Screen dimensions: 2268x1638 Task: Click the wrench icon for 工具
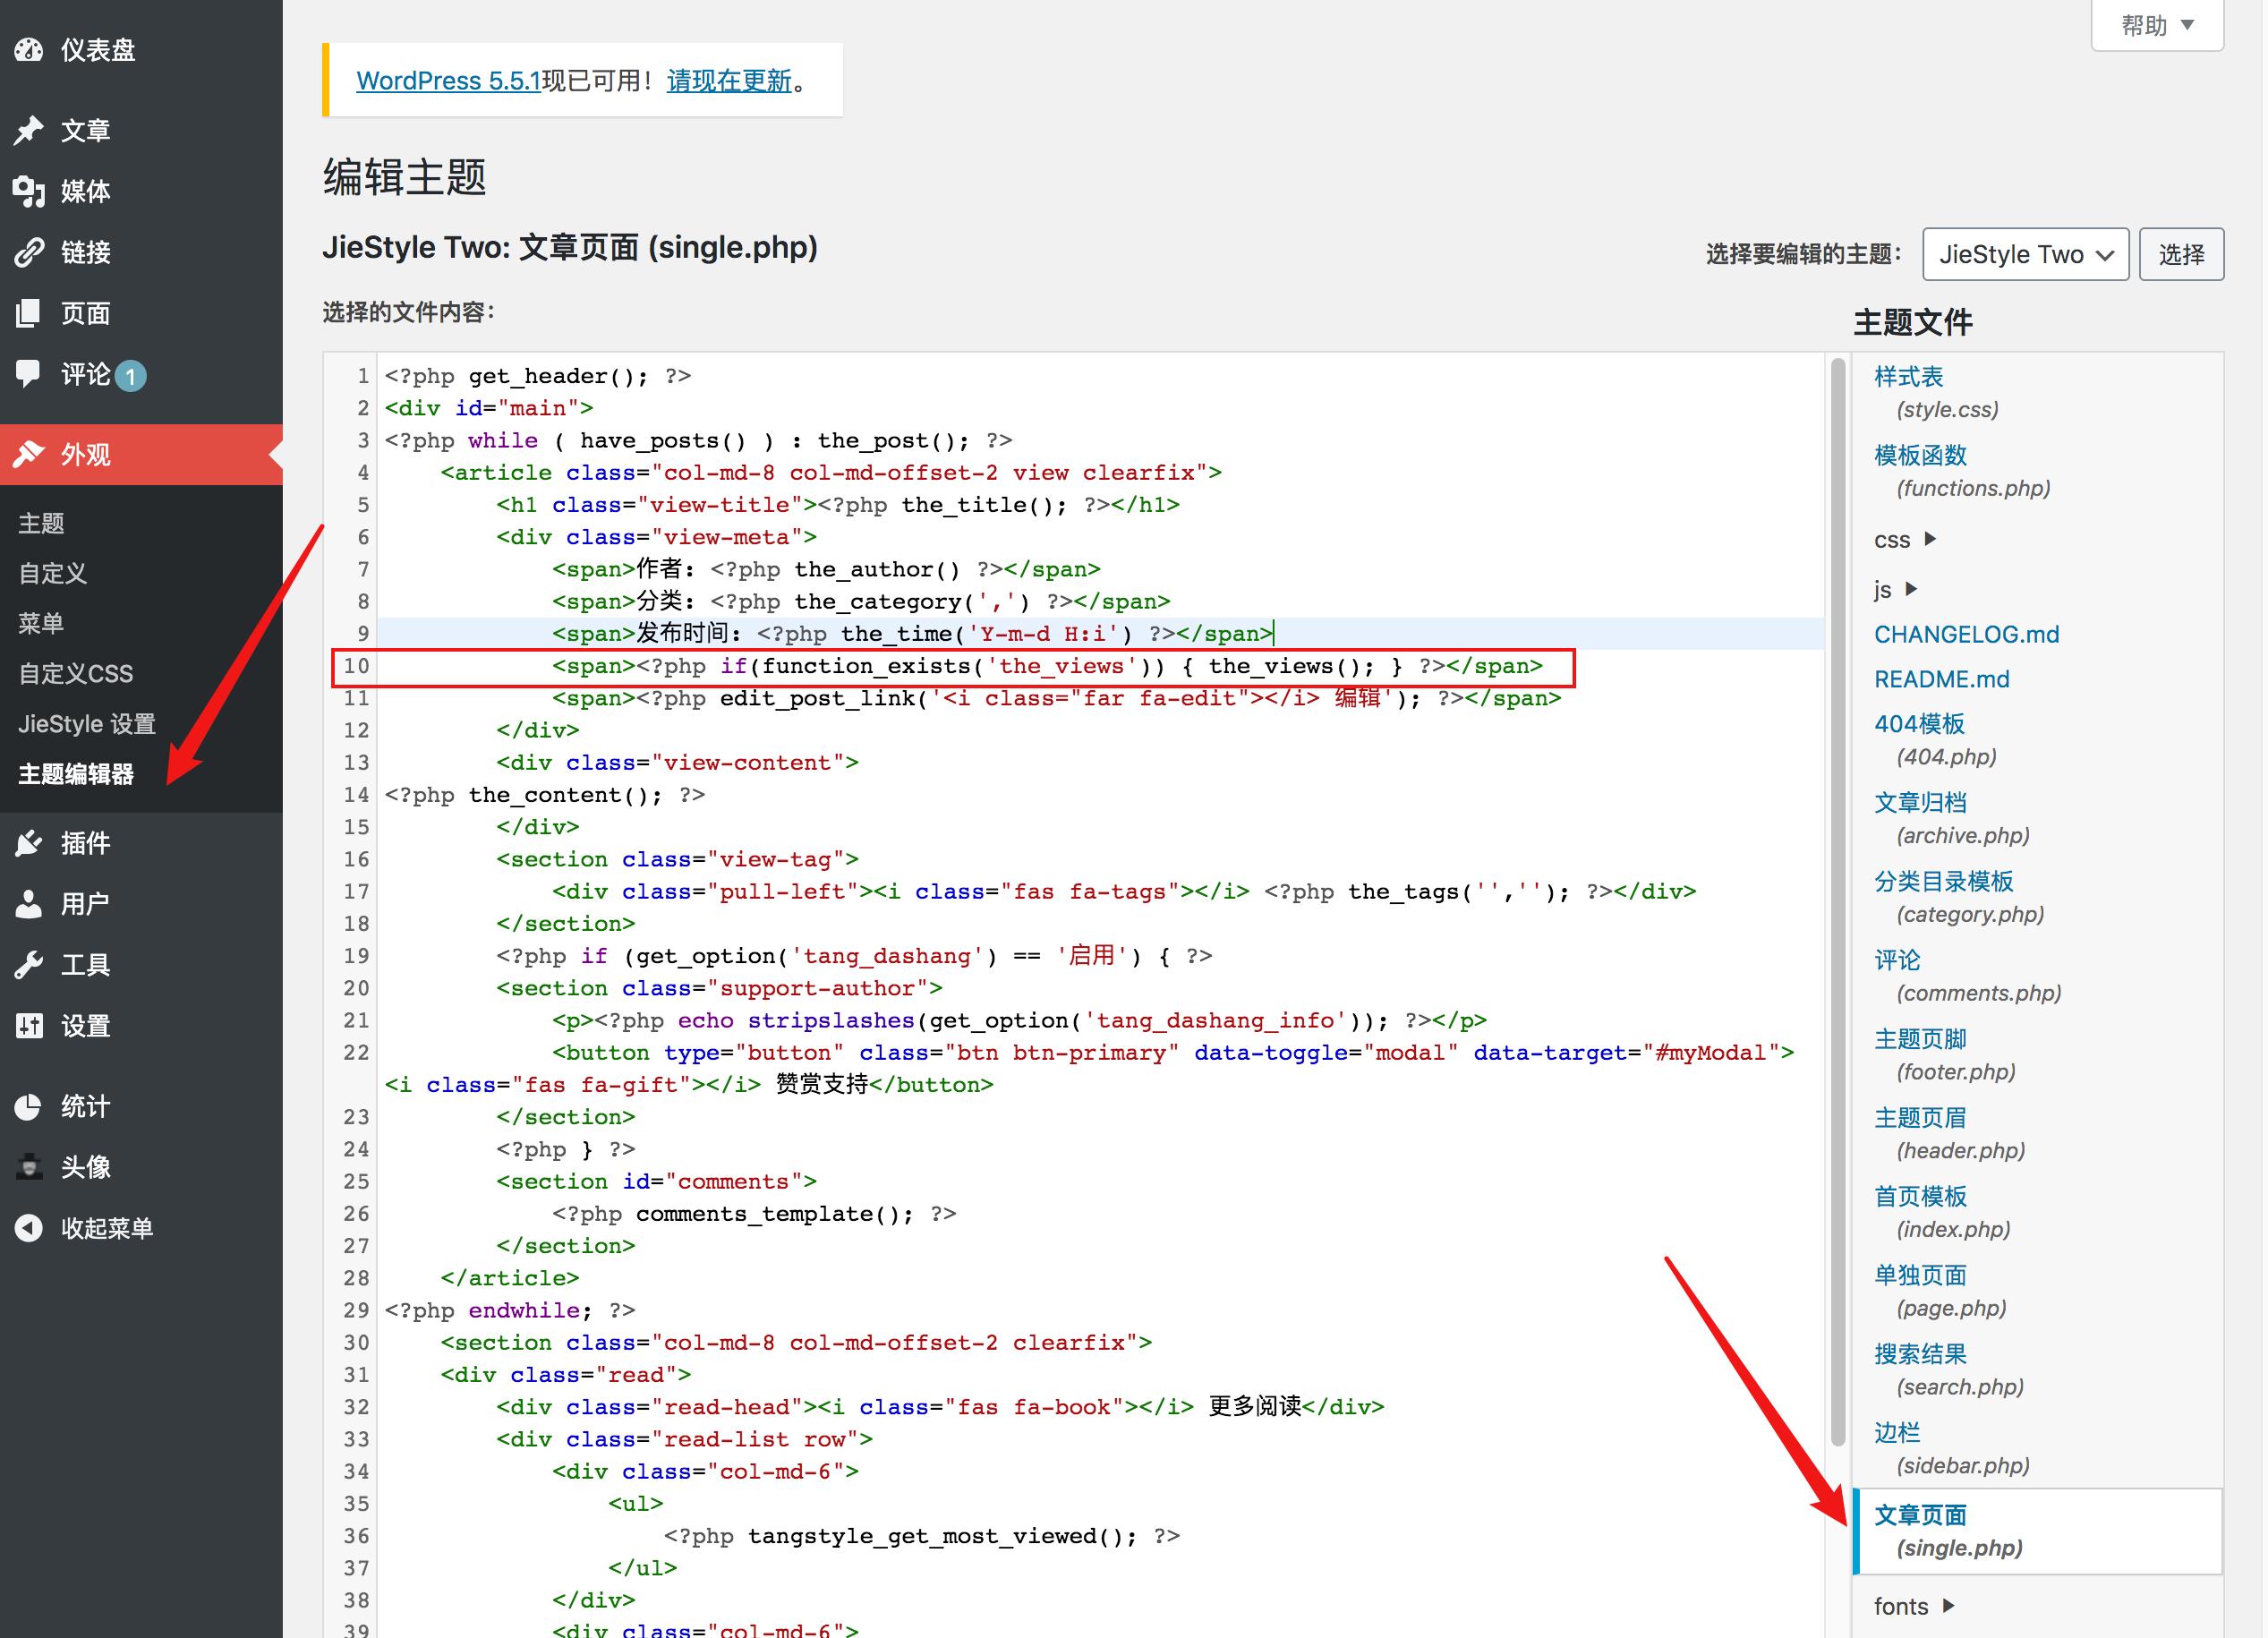[x=29, y=965]
